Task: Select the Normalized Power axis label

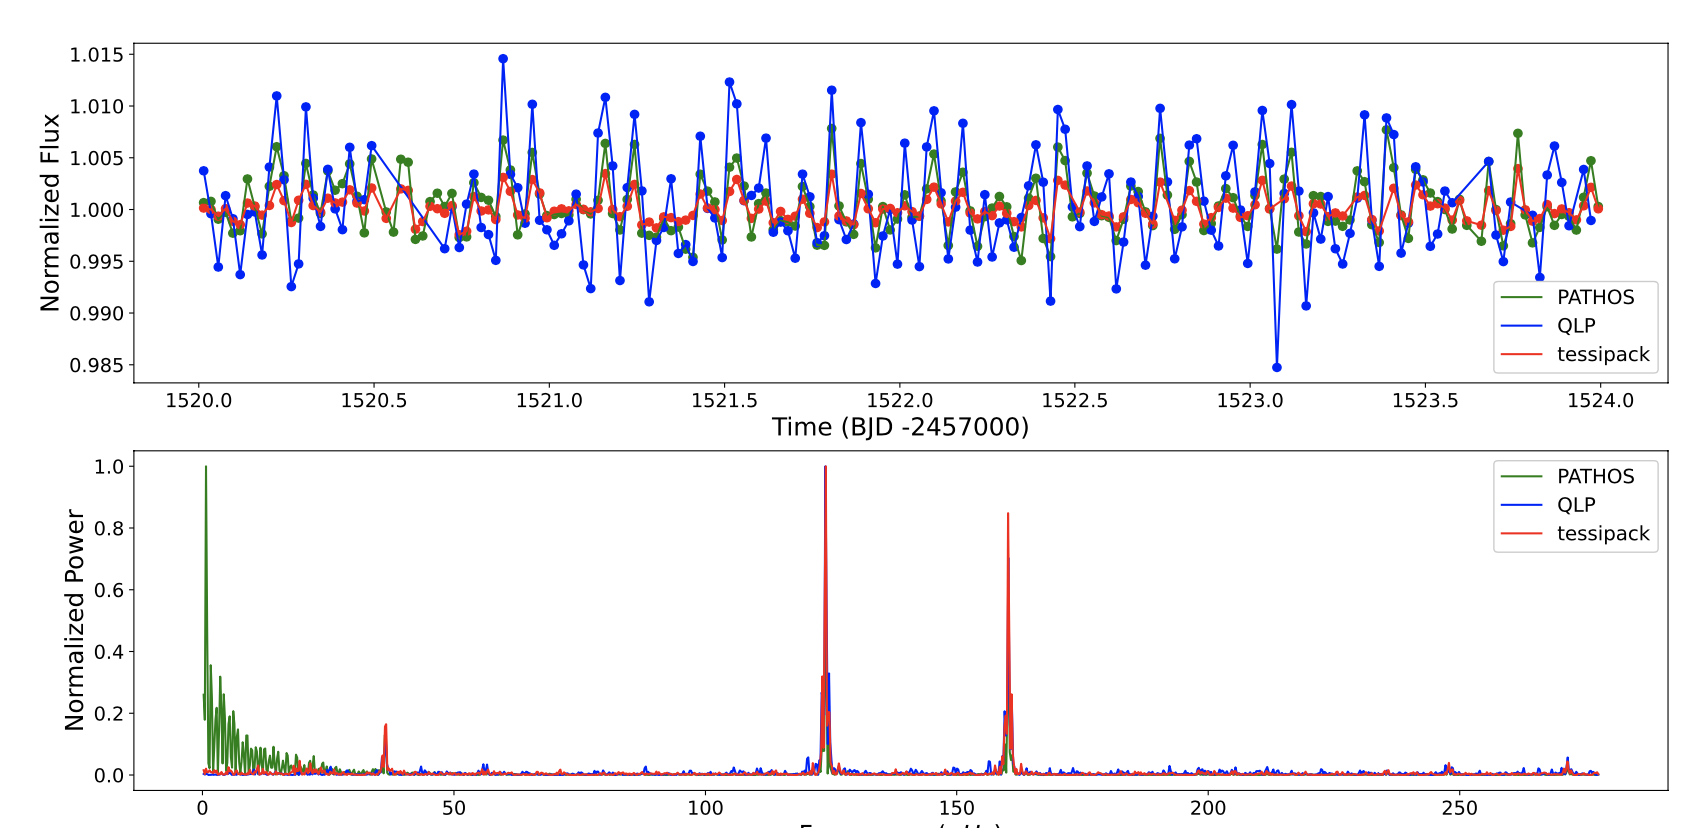Action: point(74,620)
